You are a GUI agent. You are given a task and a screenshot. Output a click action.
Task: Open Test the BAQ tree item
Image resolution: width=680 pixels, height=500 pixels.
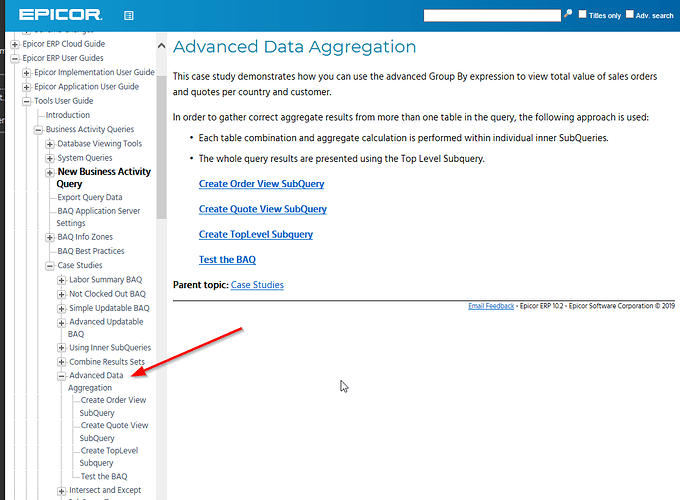point(104,477)
